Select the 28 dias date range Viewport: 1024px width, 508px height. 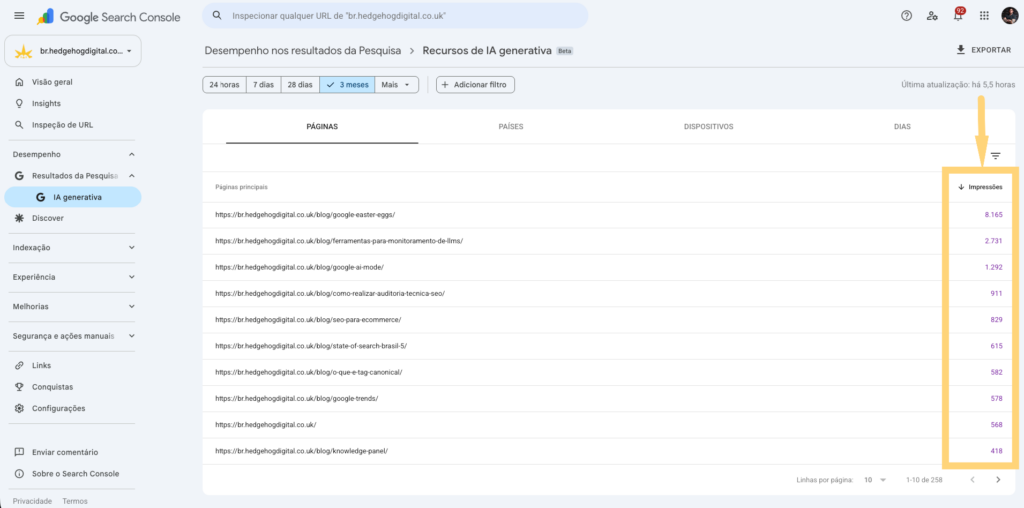pos(300,85)
